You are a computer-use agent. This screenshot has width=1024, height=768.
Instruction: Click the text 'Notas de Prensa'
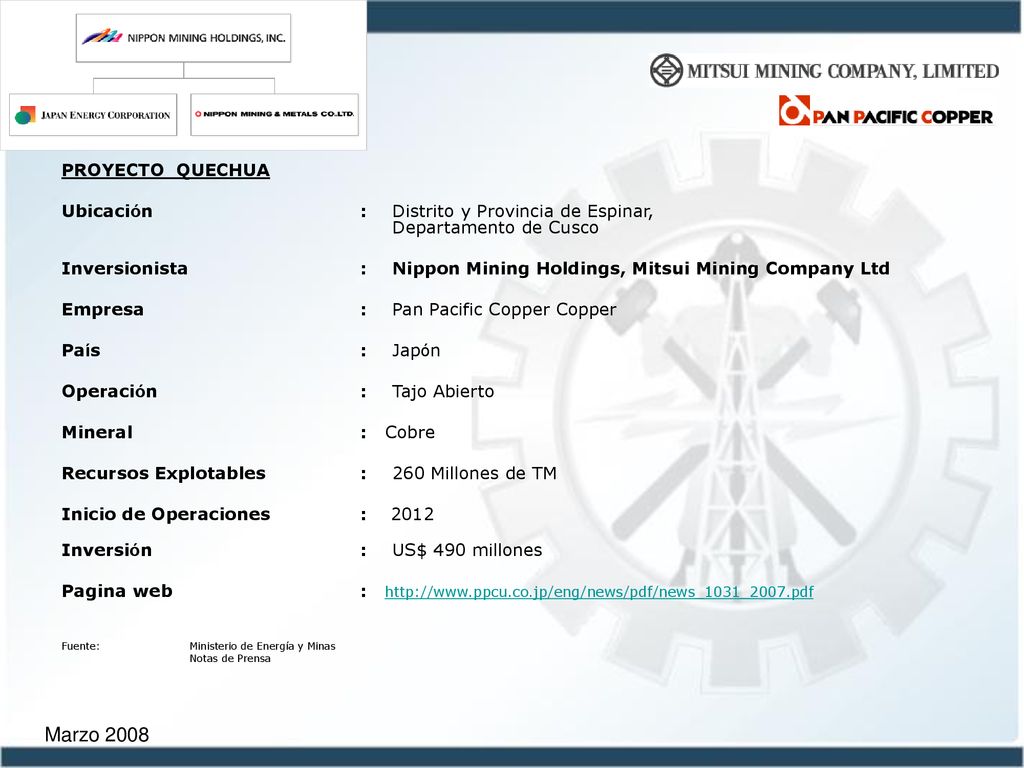(230, 658)
